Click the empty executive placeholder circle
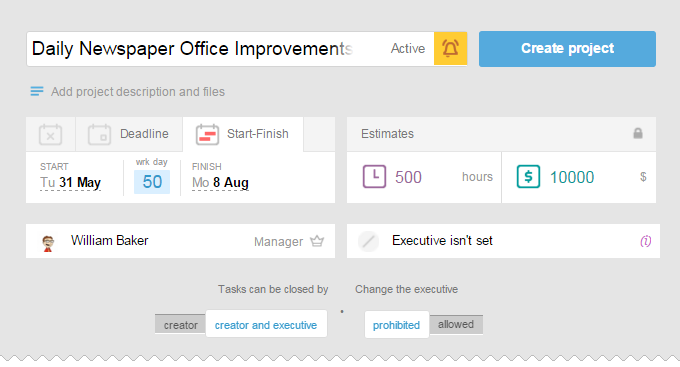Image resolution: width=680 pixels, height=367 pixels. point(368,241)
